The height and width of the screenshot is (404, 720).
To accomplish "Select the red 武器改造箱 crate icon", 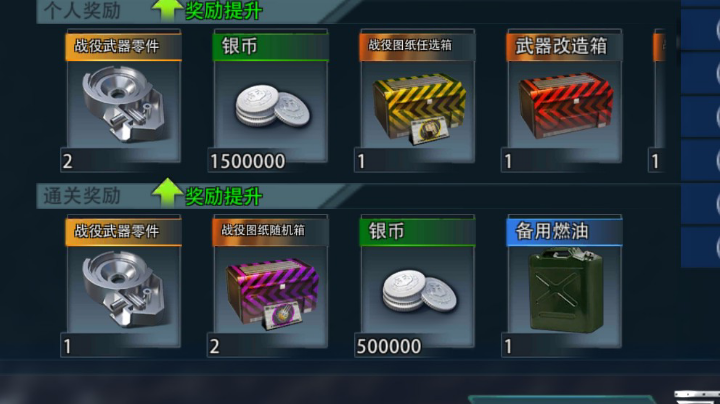I will pos(566,106).
